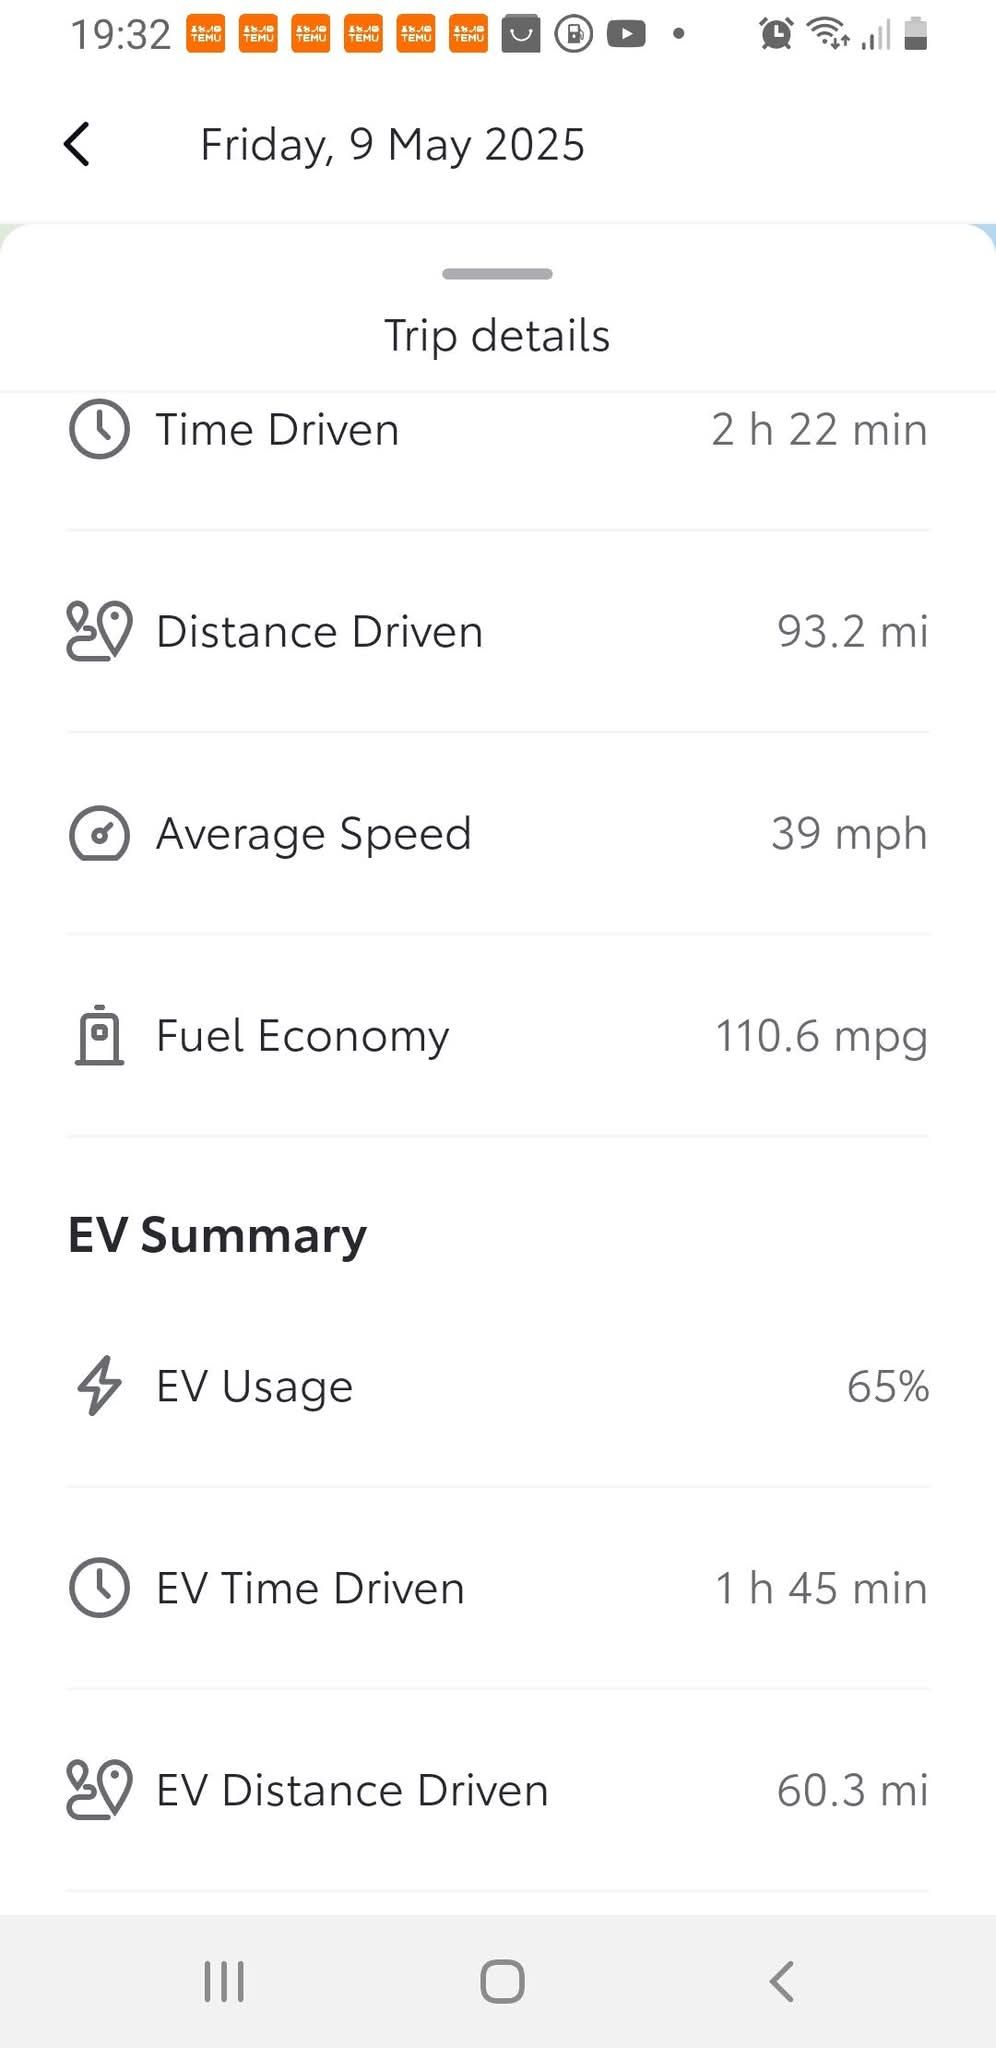The image size is (996, 2048).
Task: Tap the Distance Driven 93.2 mi value
Action: [x=852, y=632]
